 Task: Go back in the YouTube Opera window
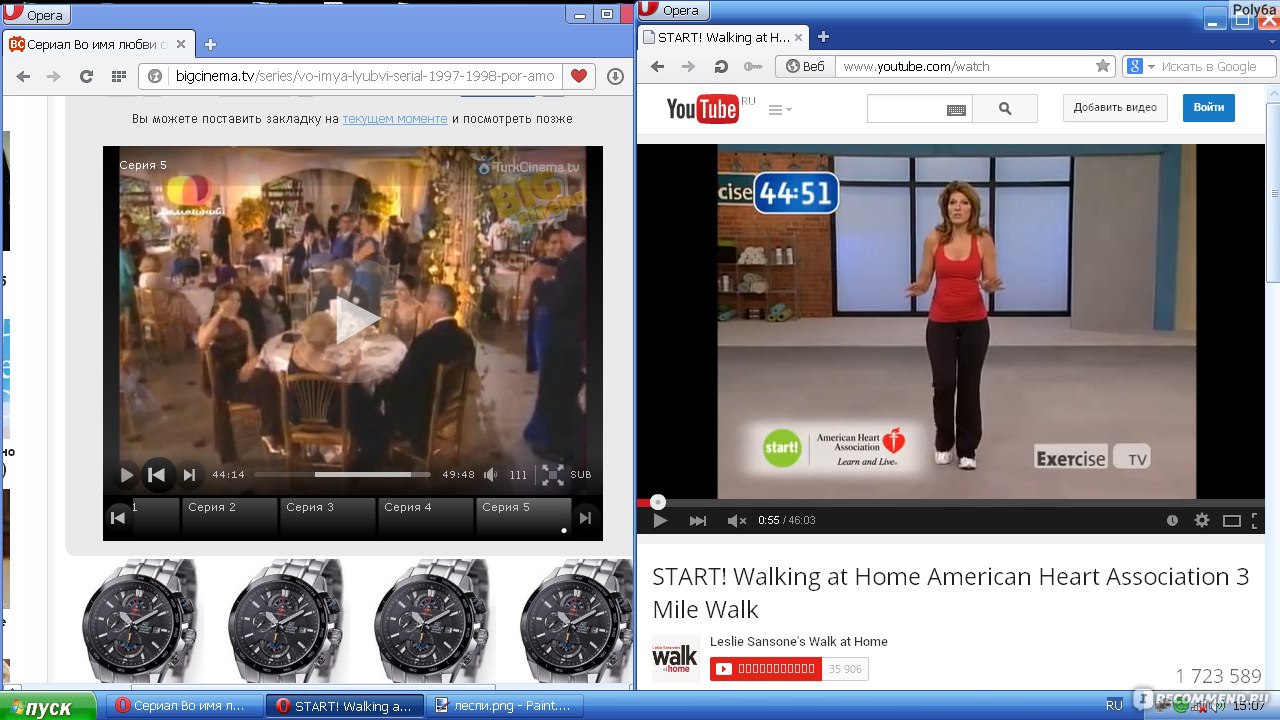coord(657,66)
